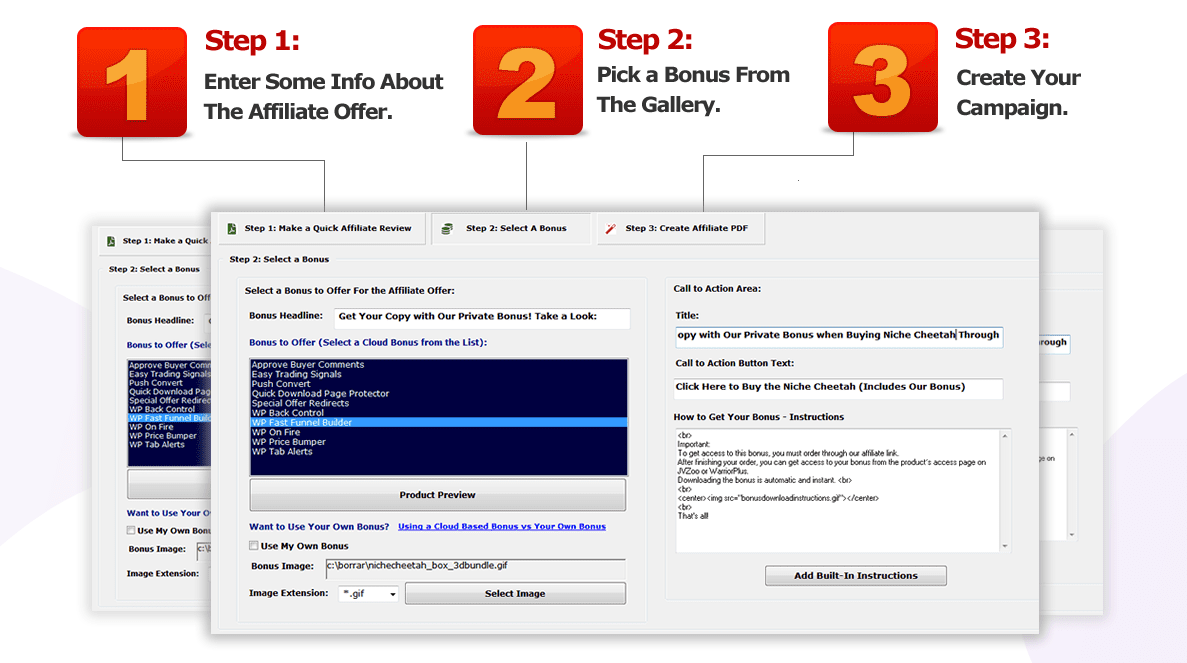Screen dimensions: 1187x663
Task: Enable the Use My Own Bonus checkbox
Action: click(x=254, y=546)
